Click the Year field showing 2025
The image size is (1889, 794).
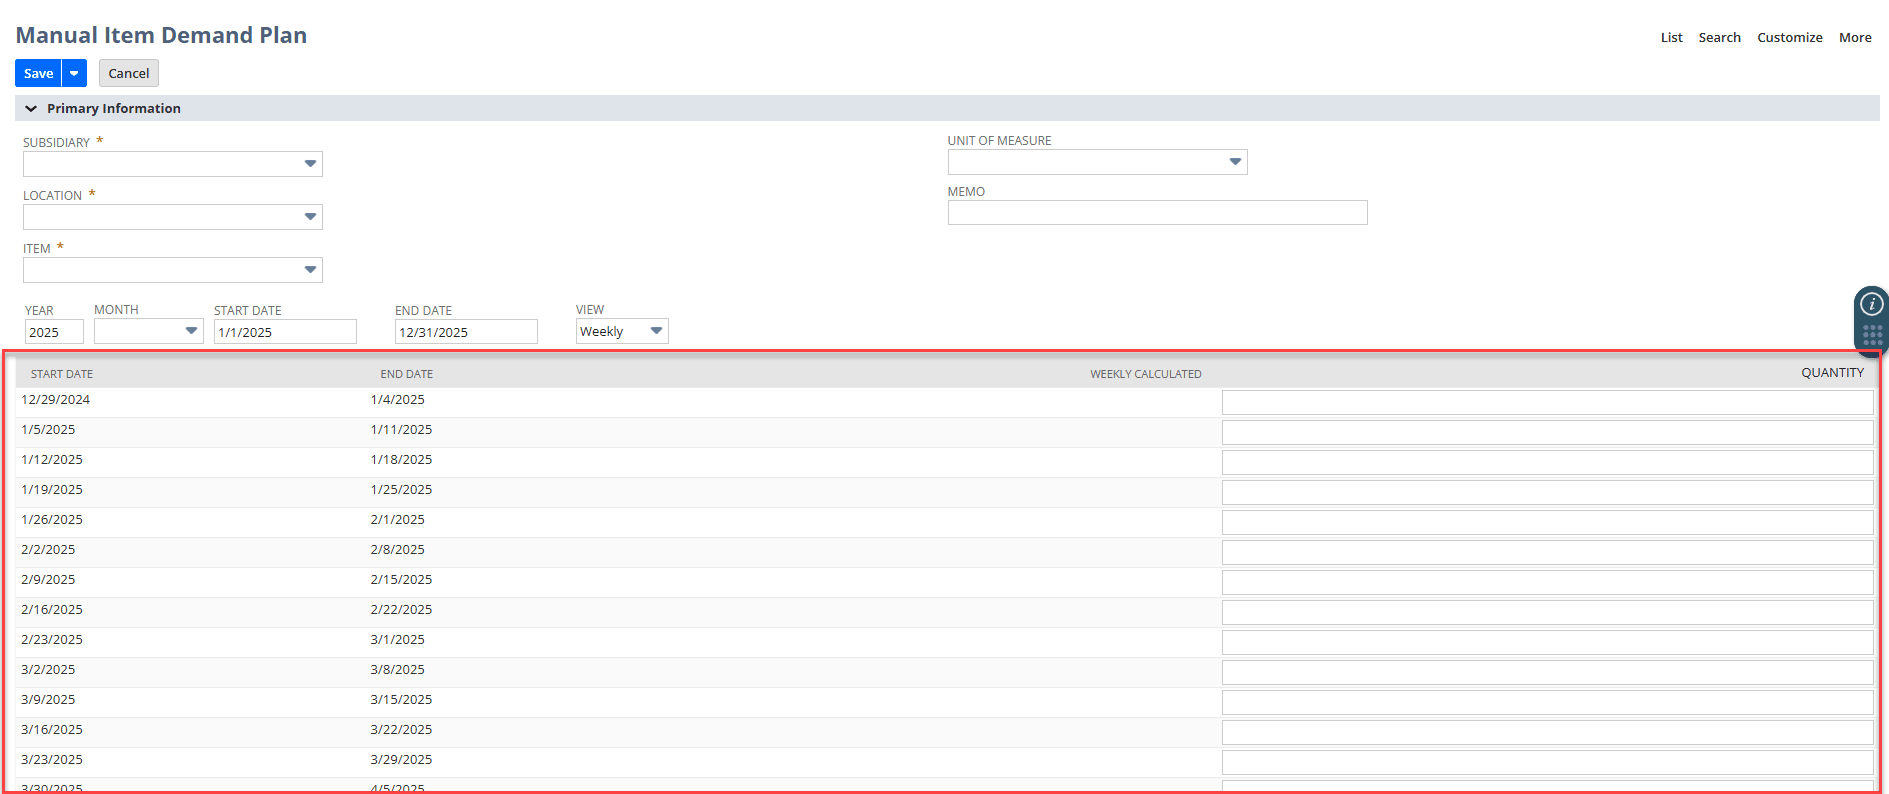click(54, 332)
